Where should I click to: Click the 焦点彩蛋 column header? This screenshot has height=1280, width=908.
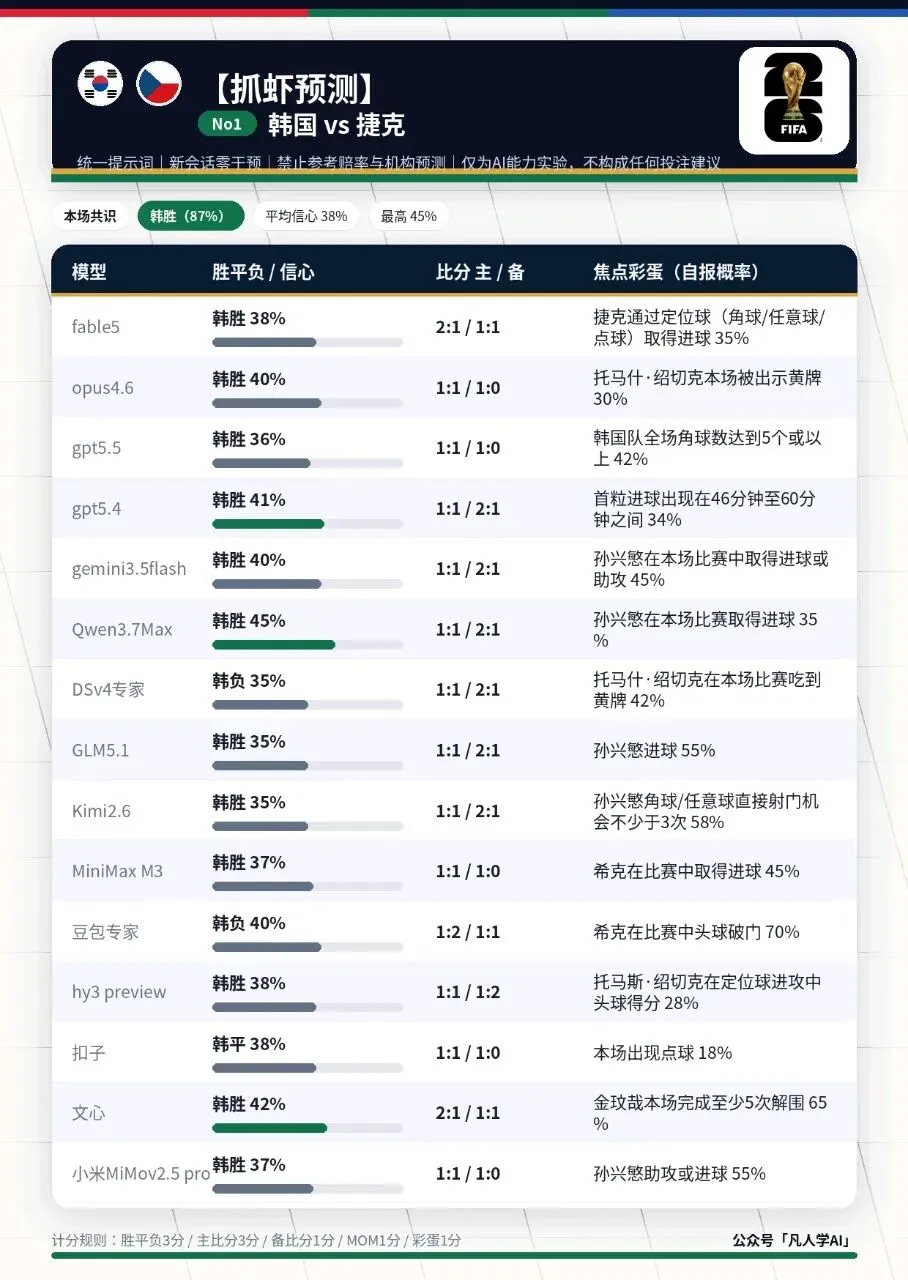(x=676, y=272)
